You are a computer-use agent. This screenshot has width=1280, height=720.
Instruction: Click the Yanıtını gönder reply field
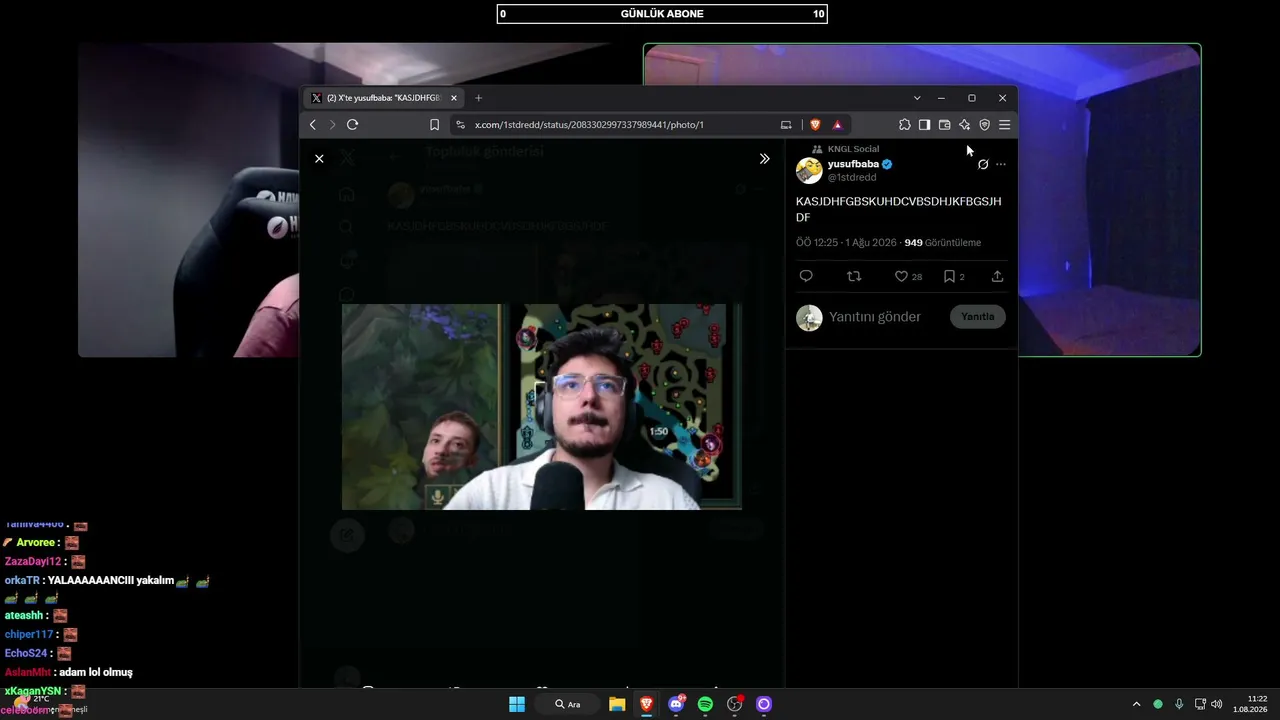click(875, 317)
